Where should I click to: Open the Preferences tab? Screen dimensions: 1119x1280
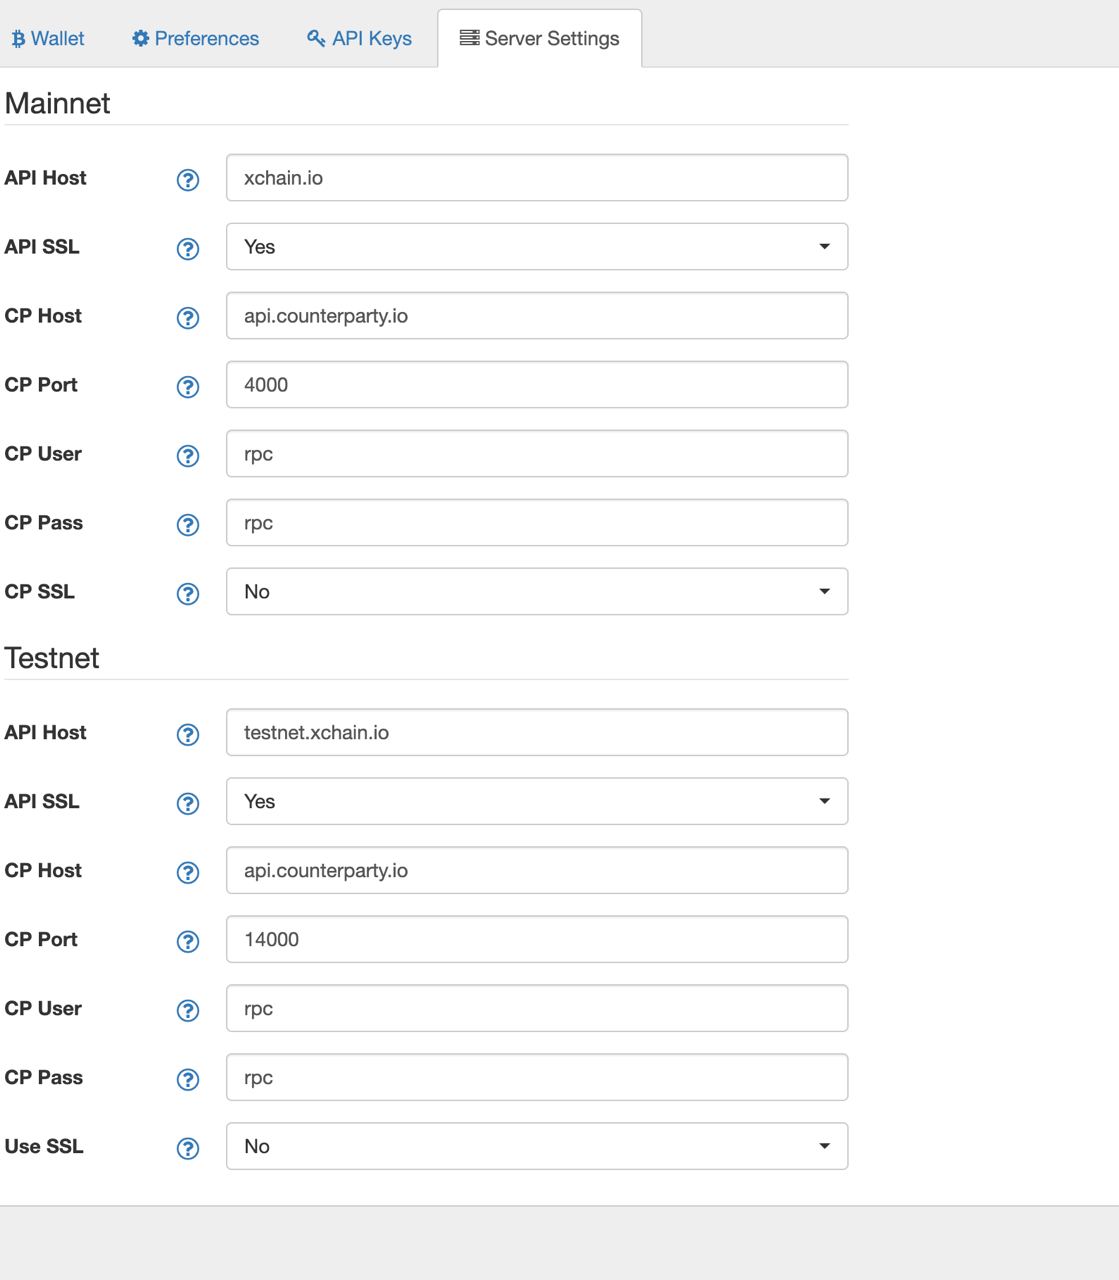196,39
